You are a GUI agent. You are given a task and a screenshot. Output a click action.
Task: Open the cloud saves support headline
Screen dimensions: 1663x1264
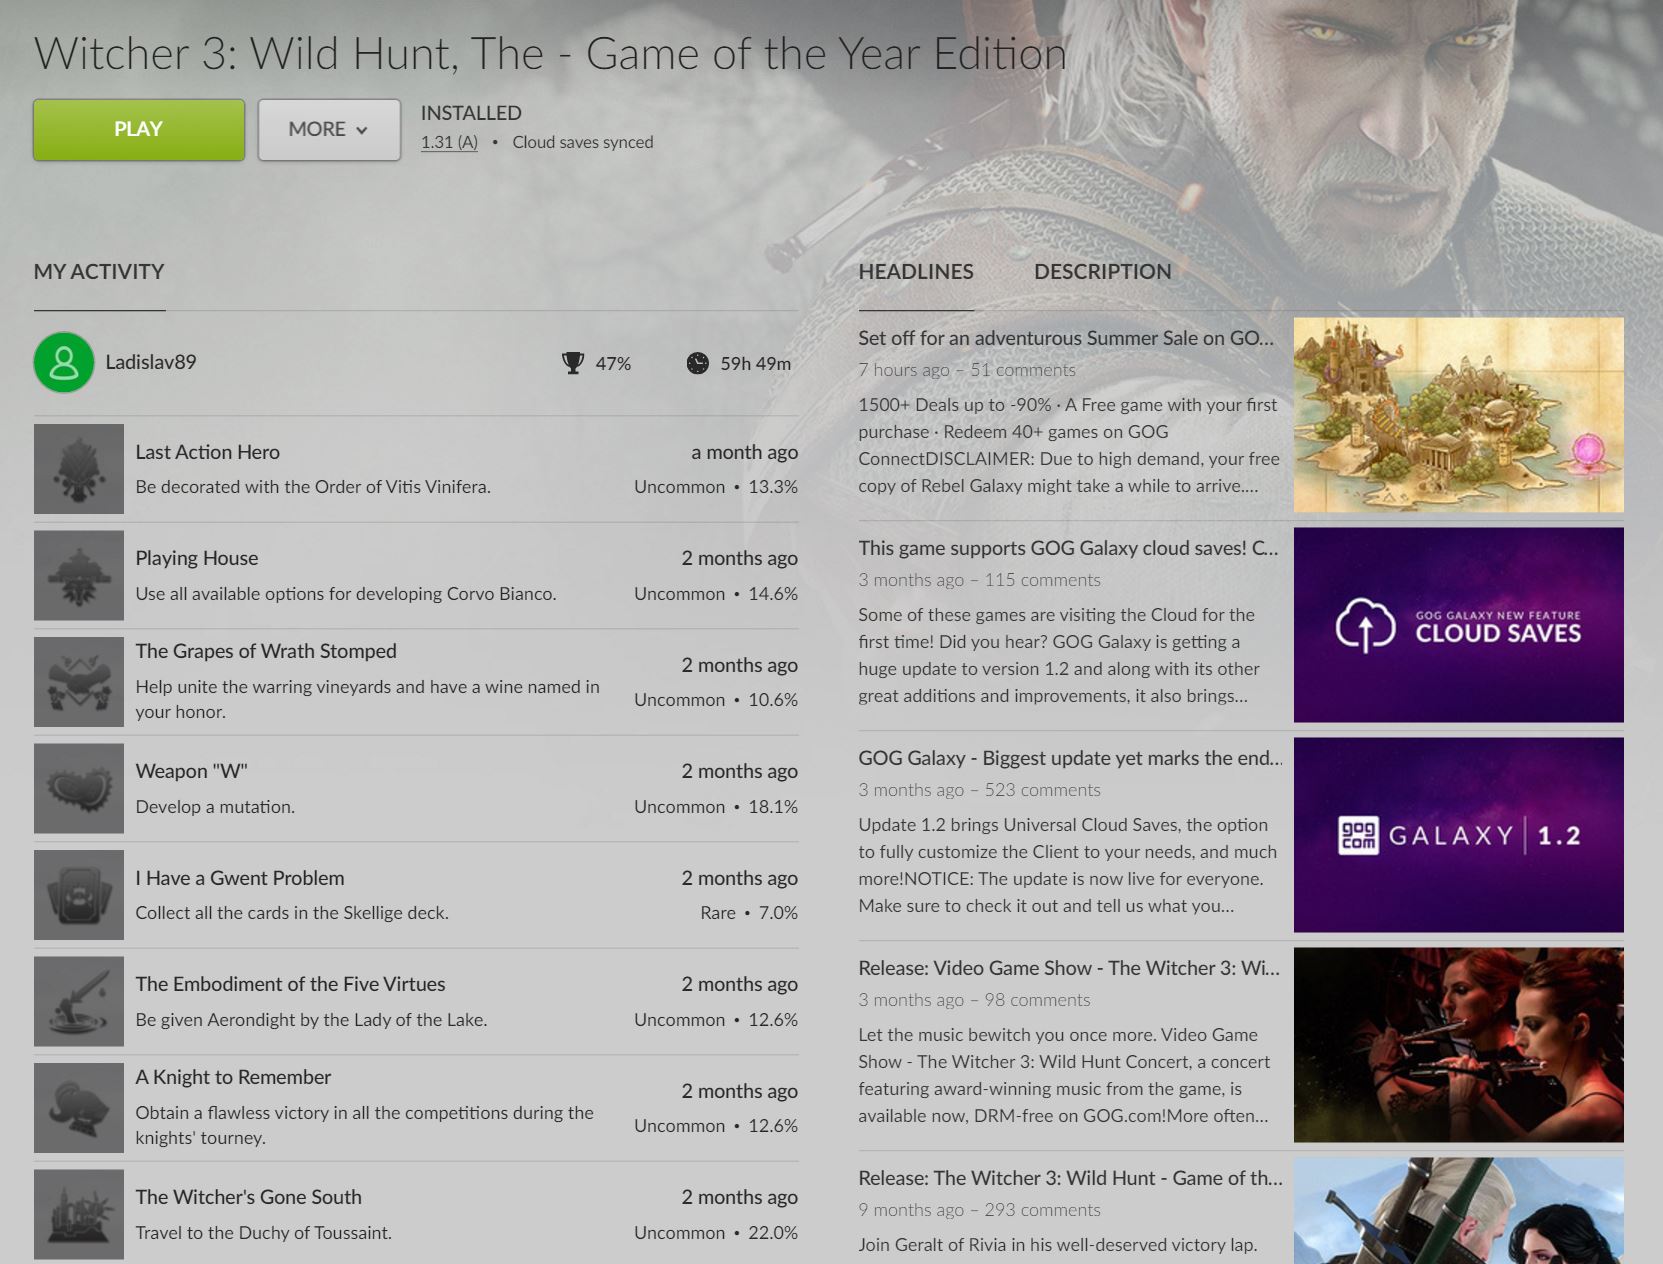(1068, 548)
